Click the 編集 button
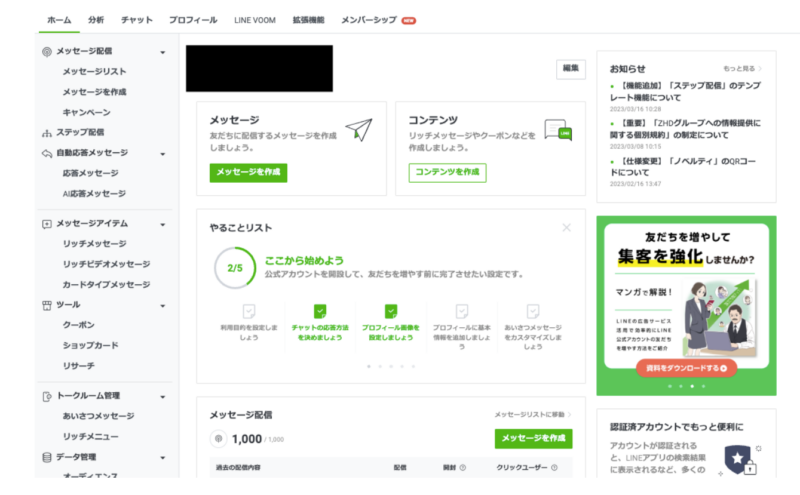800x495 pixels. [570, 68]
